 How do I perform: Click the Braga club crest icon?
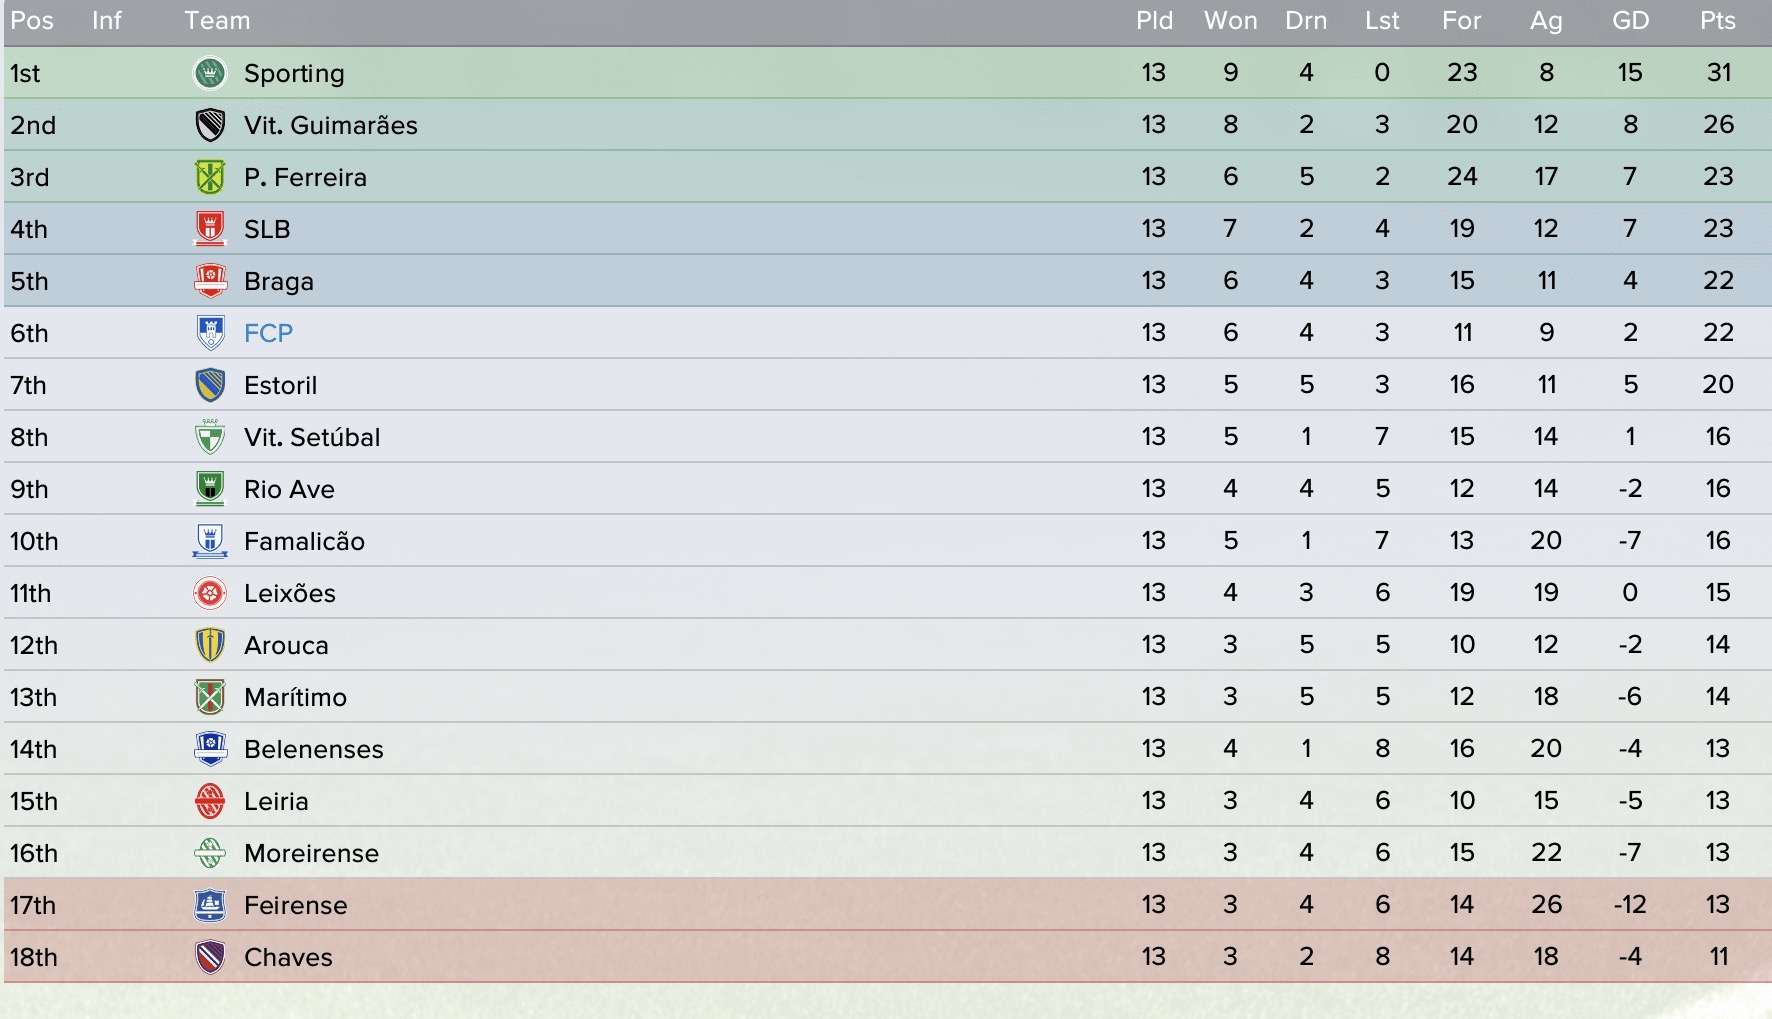[x=210, y=281]
